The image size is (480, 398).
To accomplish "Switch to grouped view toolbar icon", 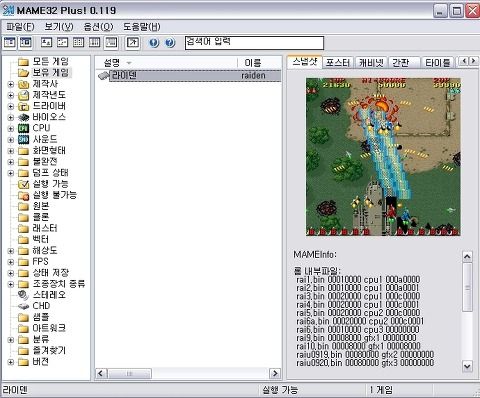I will point(111,42).
